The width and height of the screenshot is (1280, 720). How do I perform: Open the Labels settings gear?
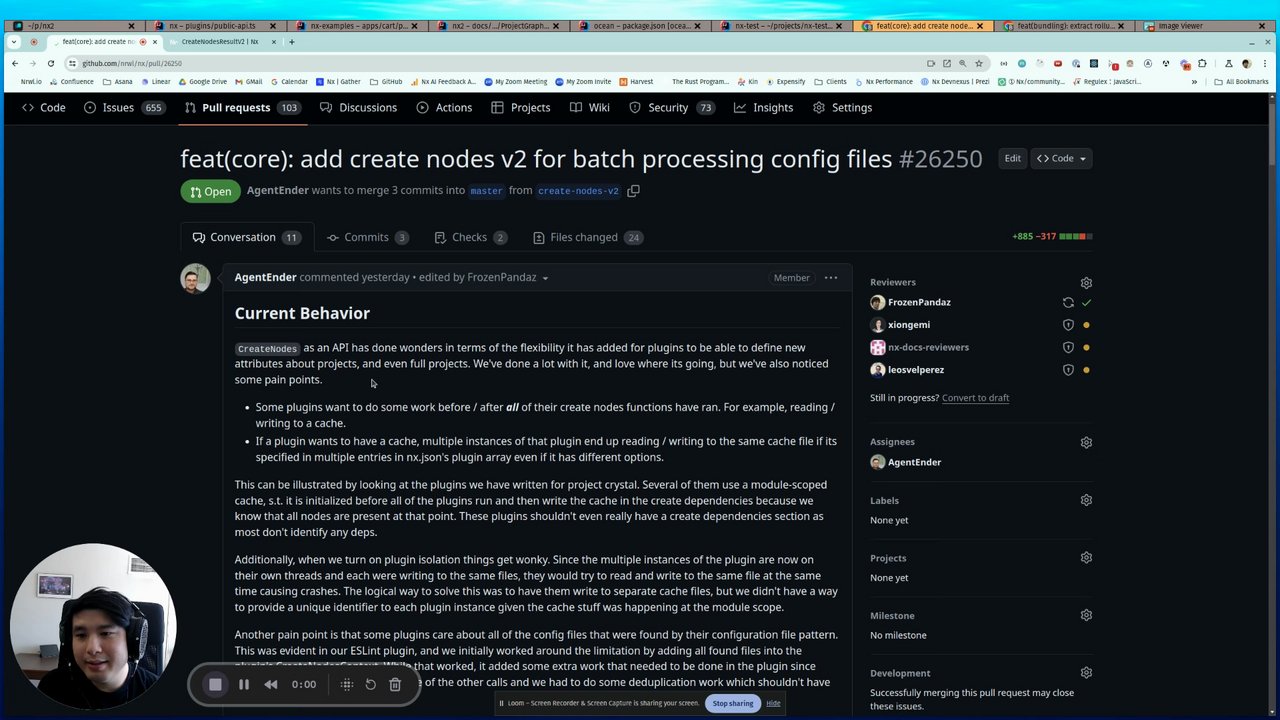(1086, 500)
